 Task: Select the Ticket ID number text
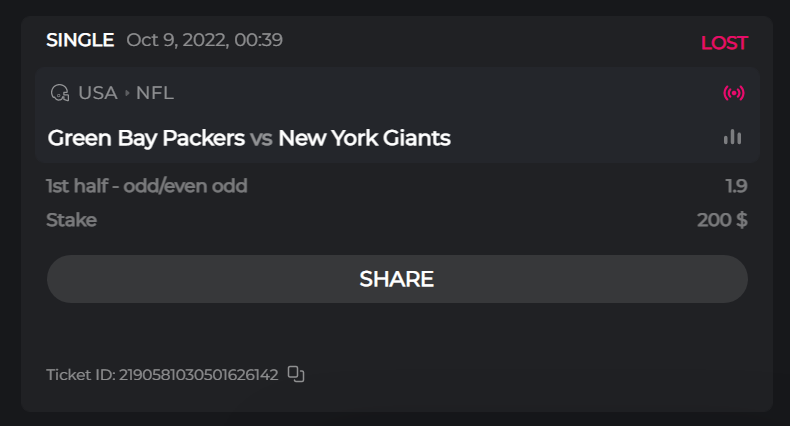tap(198, 375)
